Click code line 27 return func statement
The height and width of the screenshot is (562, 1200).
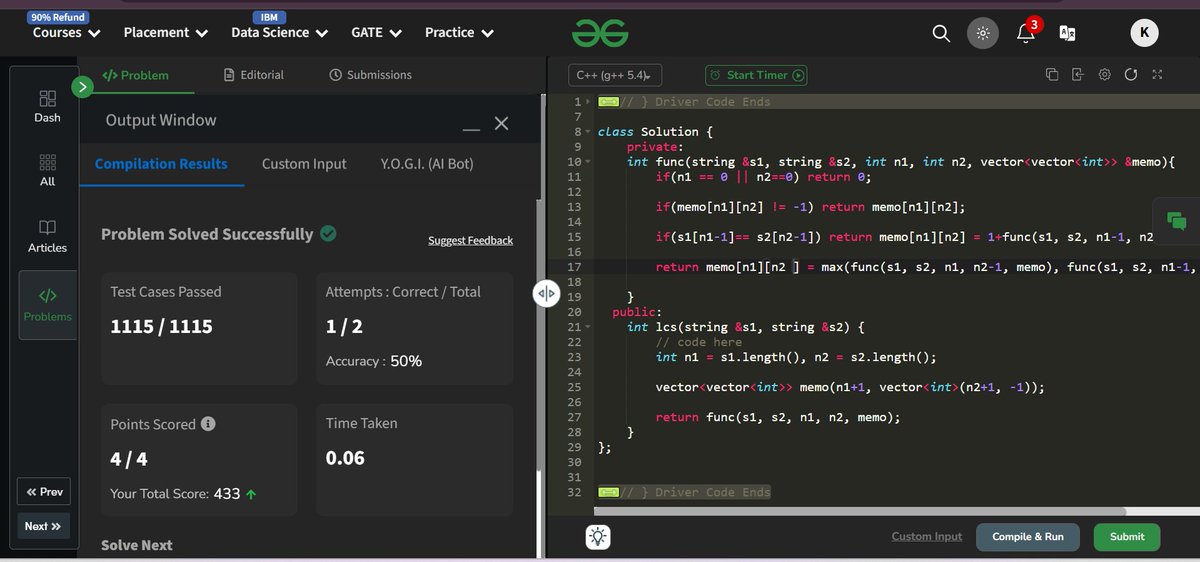tap(778, 417)
